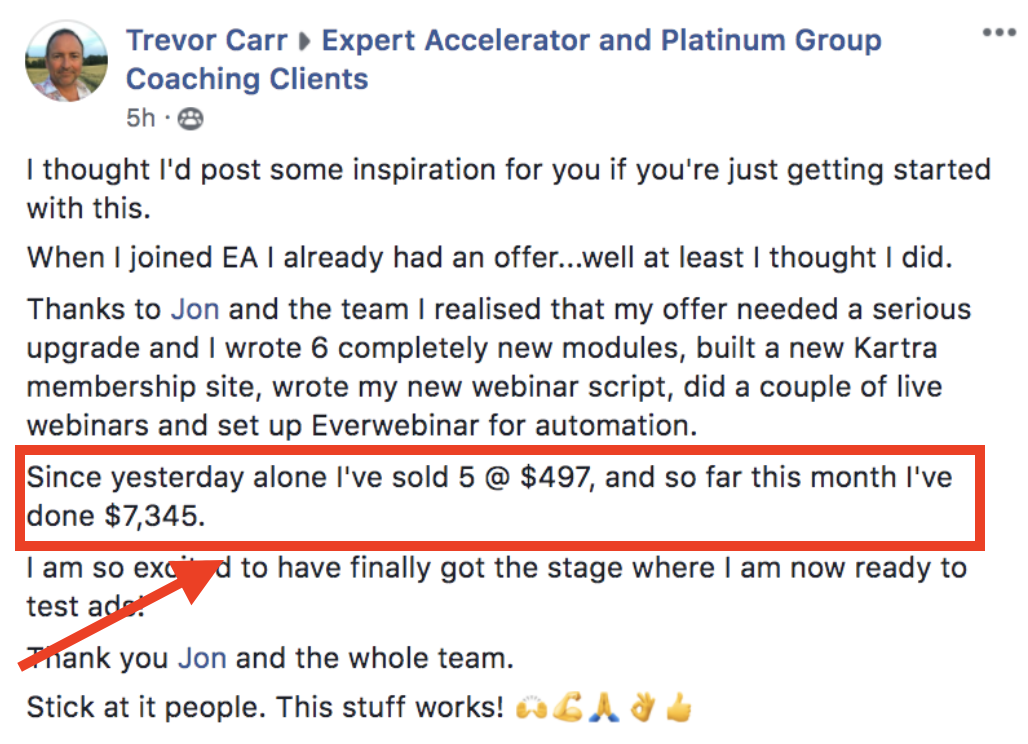This screenshot has height=744, width=1028.
Task: Click the arrow icon between name and group
Action: 305,41
